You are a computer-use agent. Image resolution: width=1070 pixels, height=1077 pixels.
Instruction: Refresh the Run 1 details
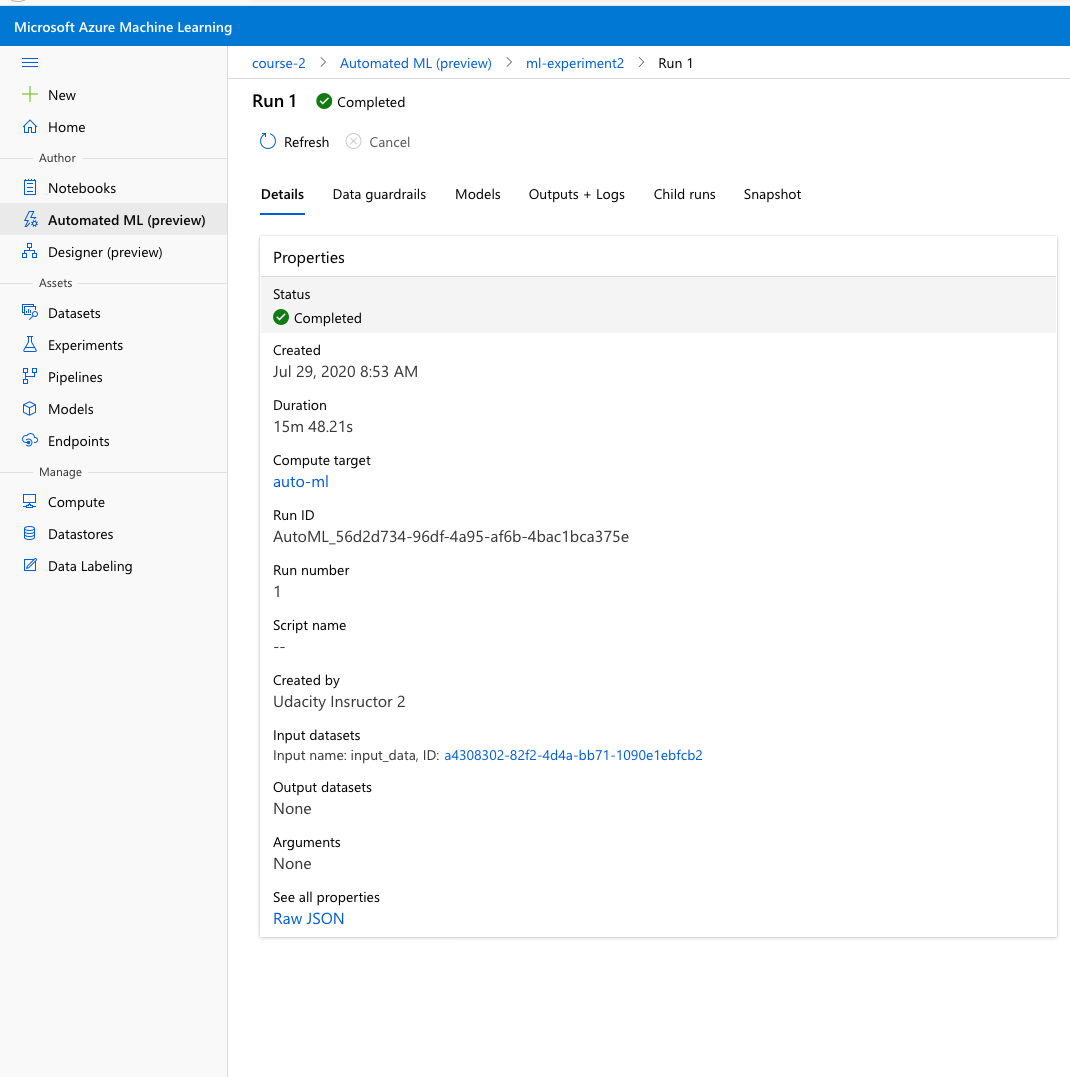coord(294,142)
